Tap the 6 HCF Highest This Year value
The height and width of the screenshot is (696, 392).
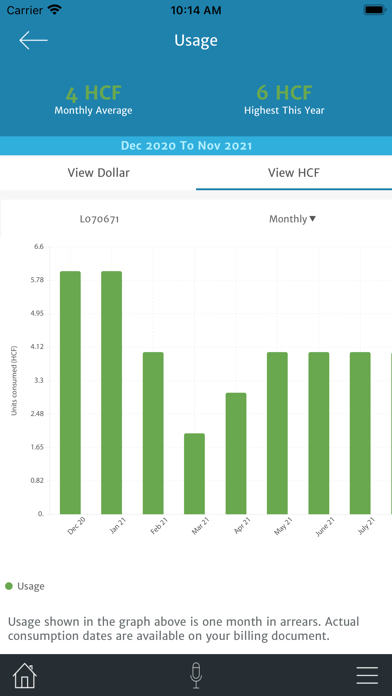point(284,93)
